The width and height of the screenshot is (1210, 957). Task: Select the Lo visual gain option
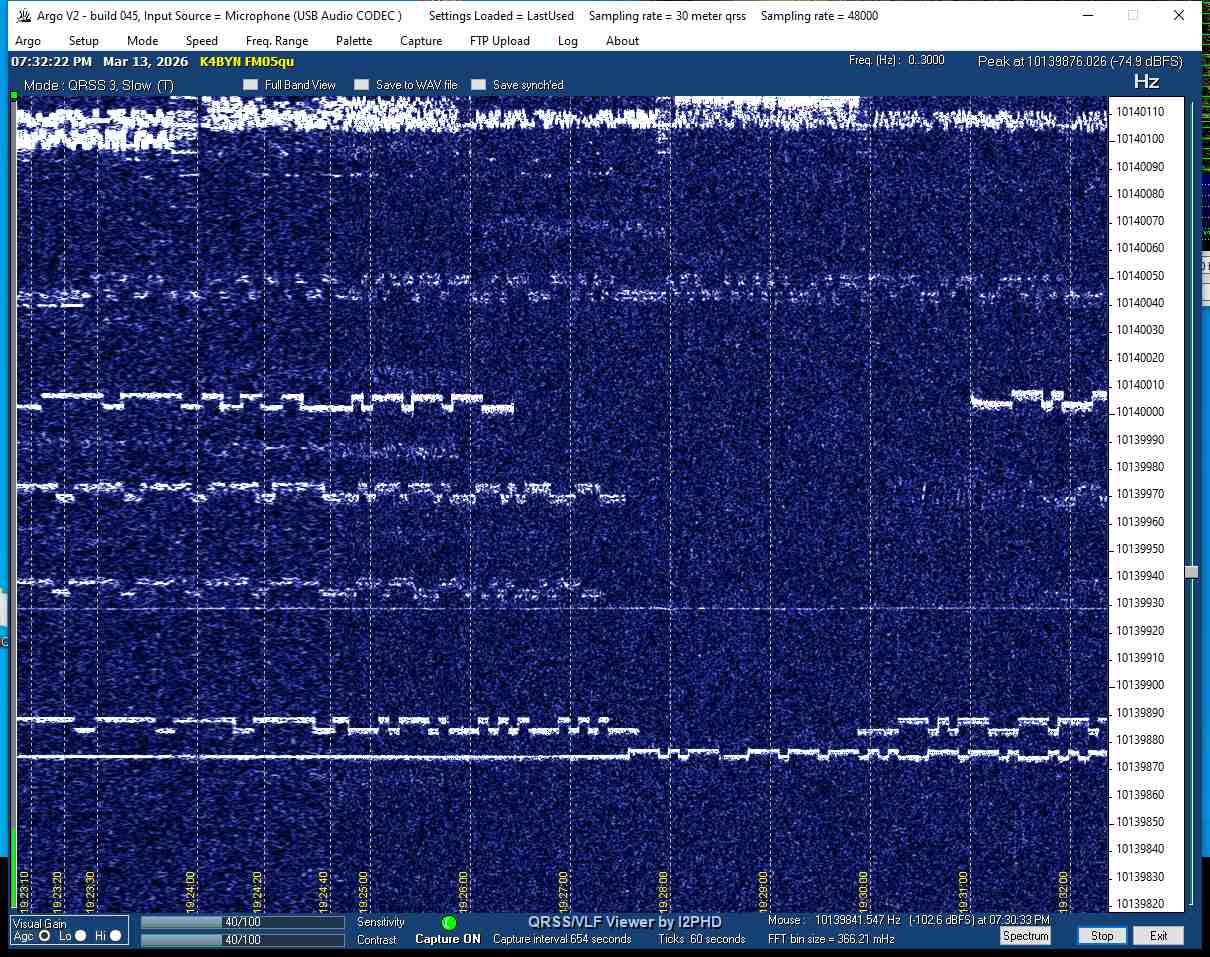pyautogui.click(x=82, y=936)
